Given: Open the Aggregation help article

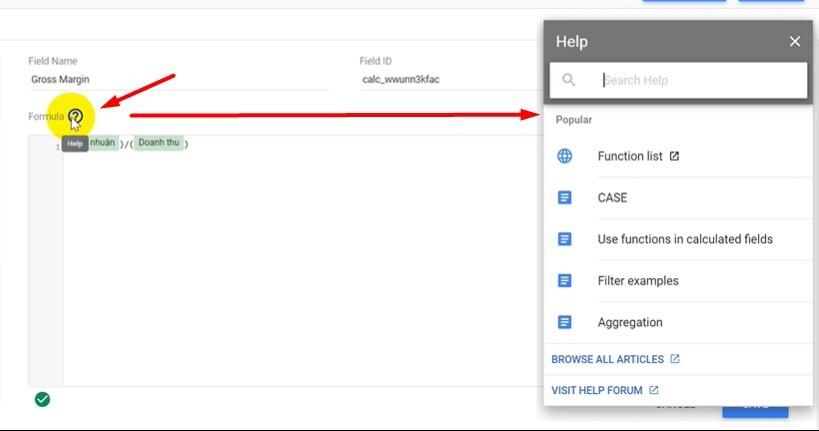Looking at the screenshot, I should 630,322.
